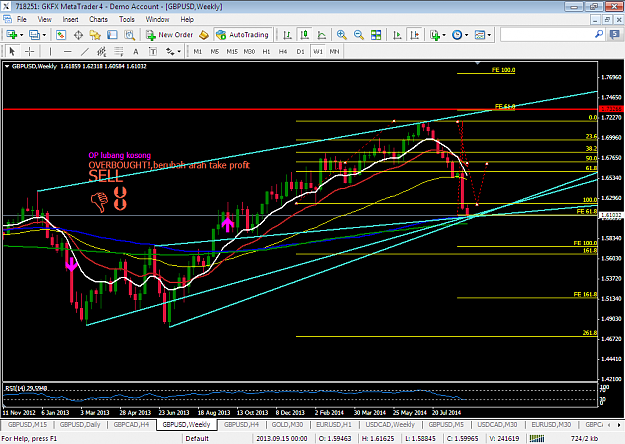Select the Trendline drawing tool
The width and height of the screenshot is (625, 444).
[x=85, y=51]
